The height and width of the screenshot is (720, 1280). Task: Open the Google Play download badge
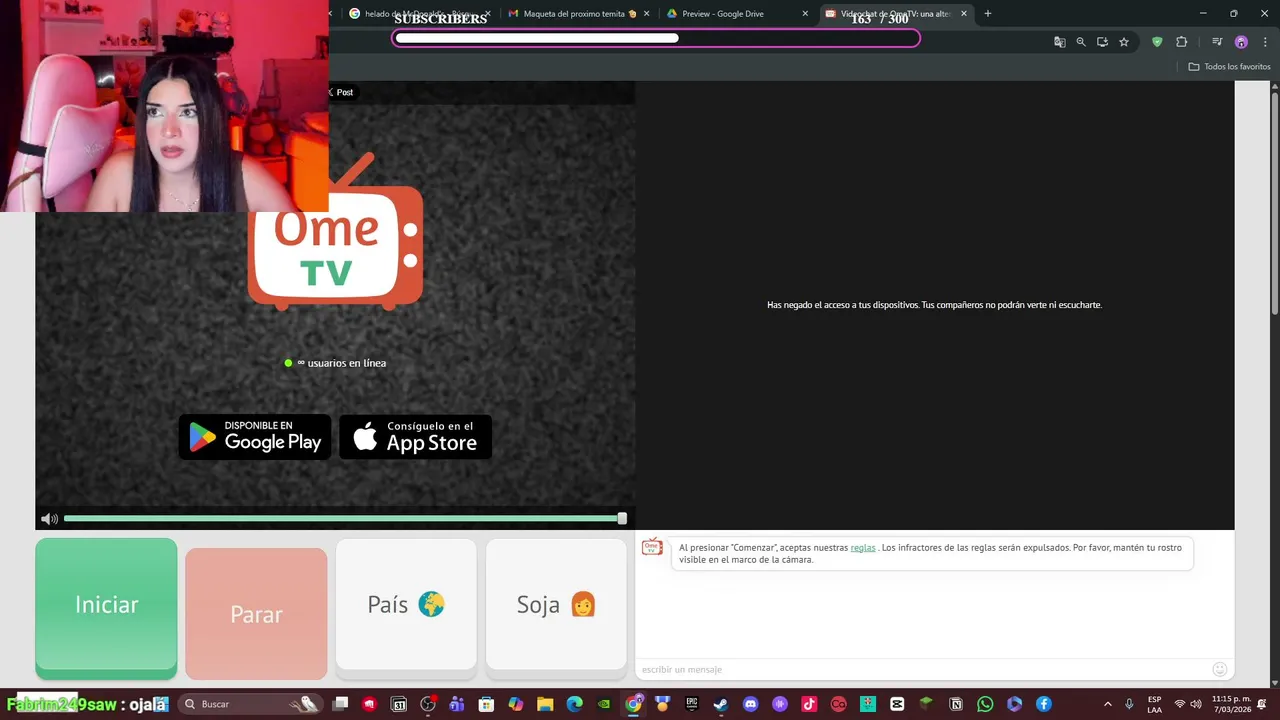[255, 437]
